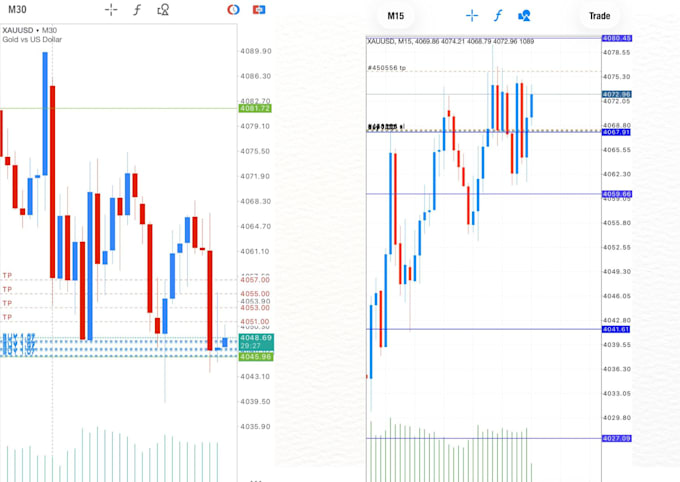Image resolution: width=680 pixels, height=482 pixels.
Task: Tap the green 4081.72 price label
Action: click(255, 108)
